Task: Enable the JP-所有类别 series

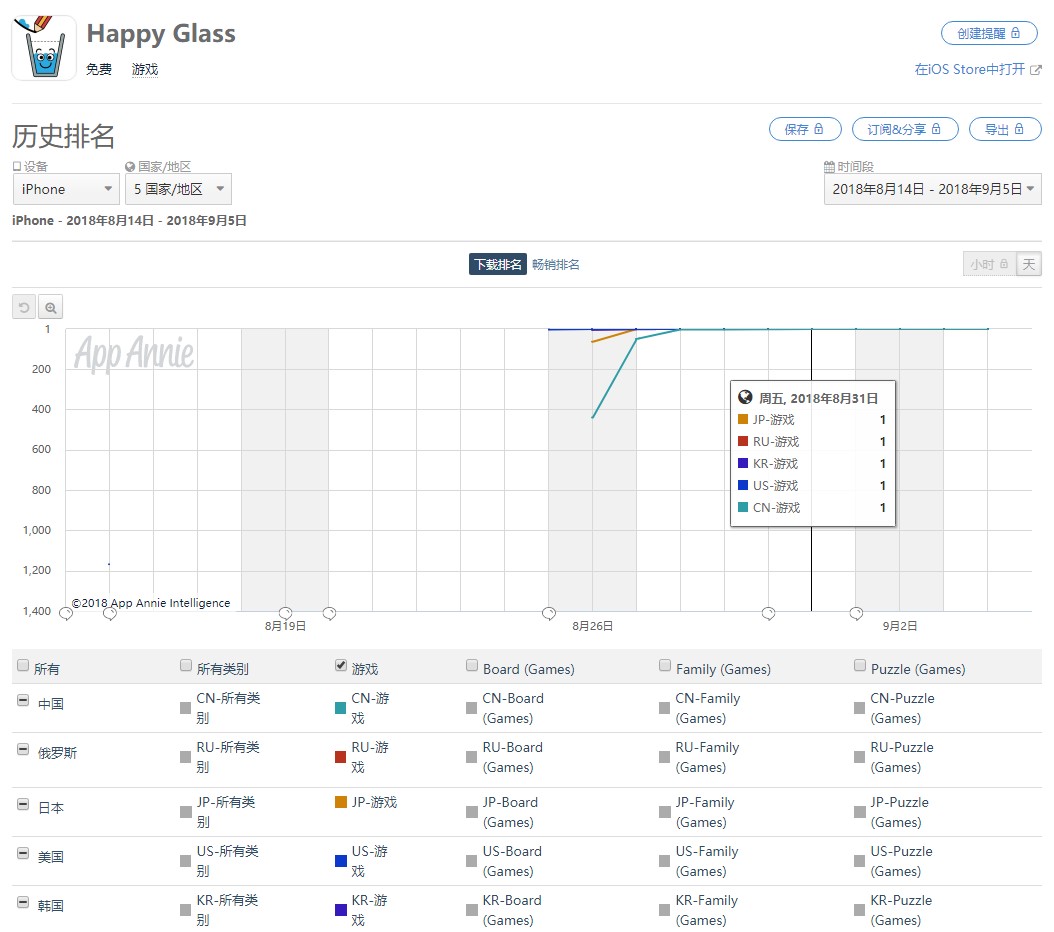Action: click(186, 812)
